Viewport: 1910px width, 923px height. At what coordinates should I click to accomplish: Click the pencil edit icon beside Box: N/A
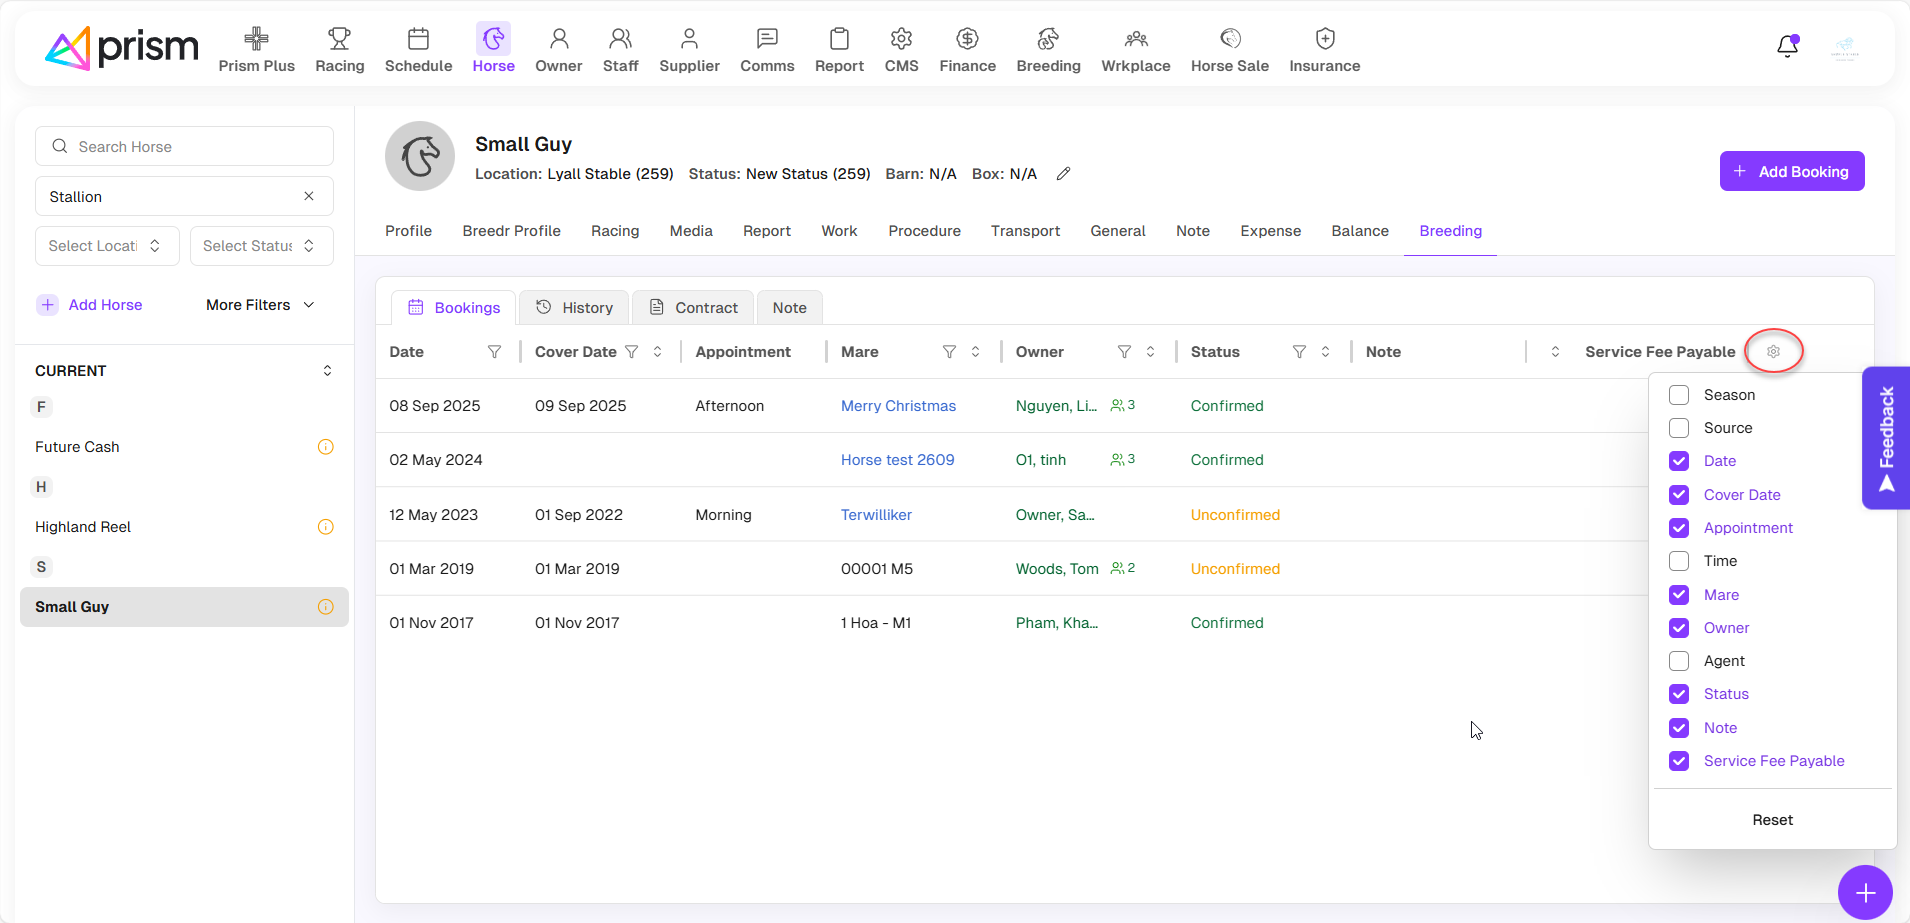coord(1063,174)
